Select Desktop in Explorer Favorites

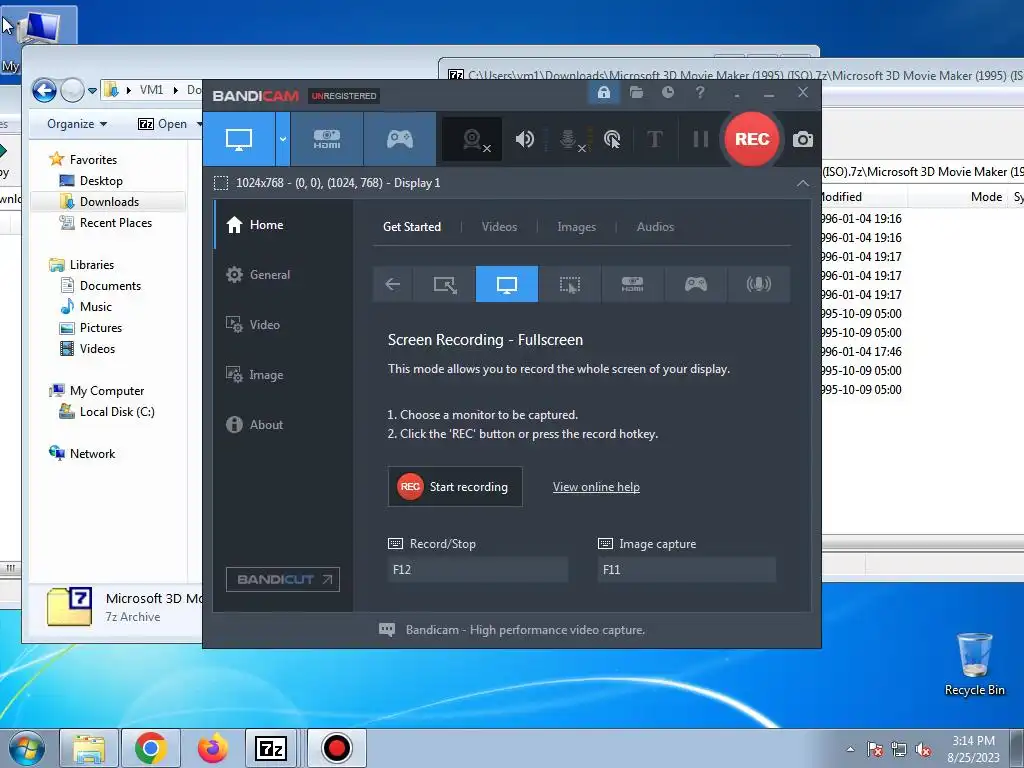101,181
